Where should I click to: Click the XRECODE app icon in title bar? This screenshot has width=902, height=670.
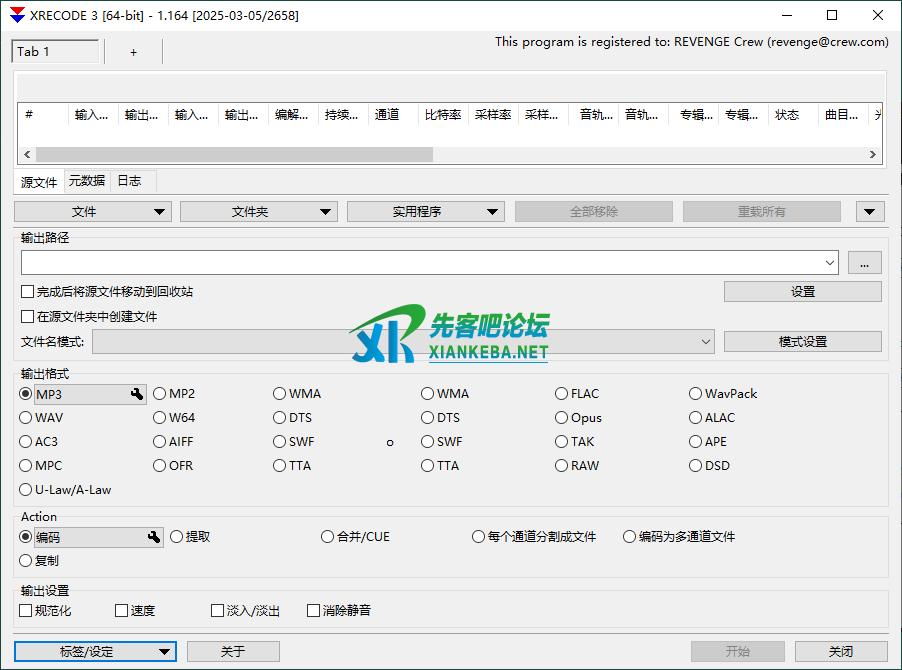point(17,15)
